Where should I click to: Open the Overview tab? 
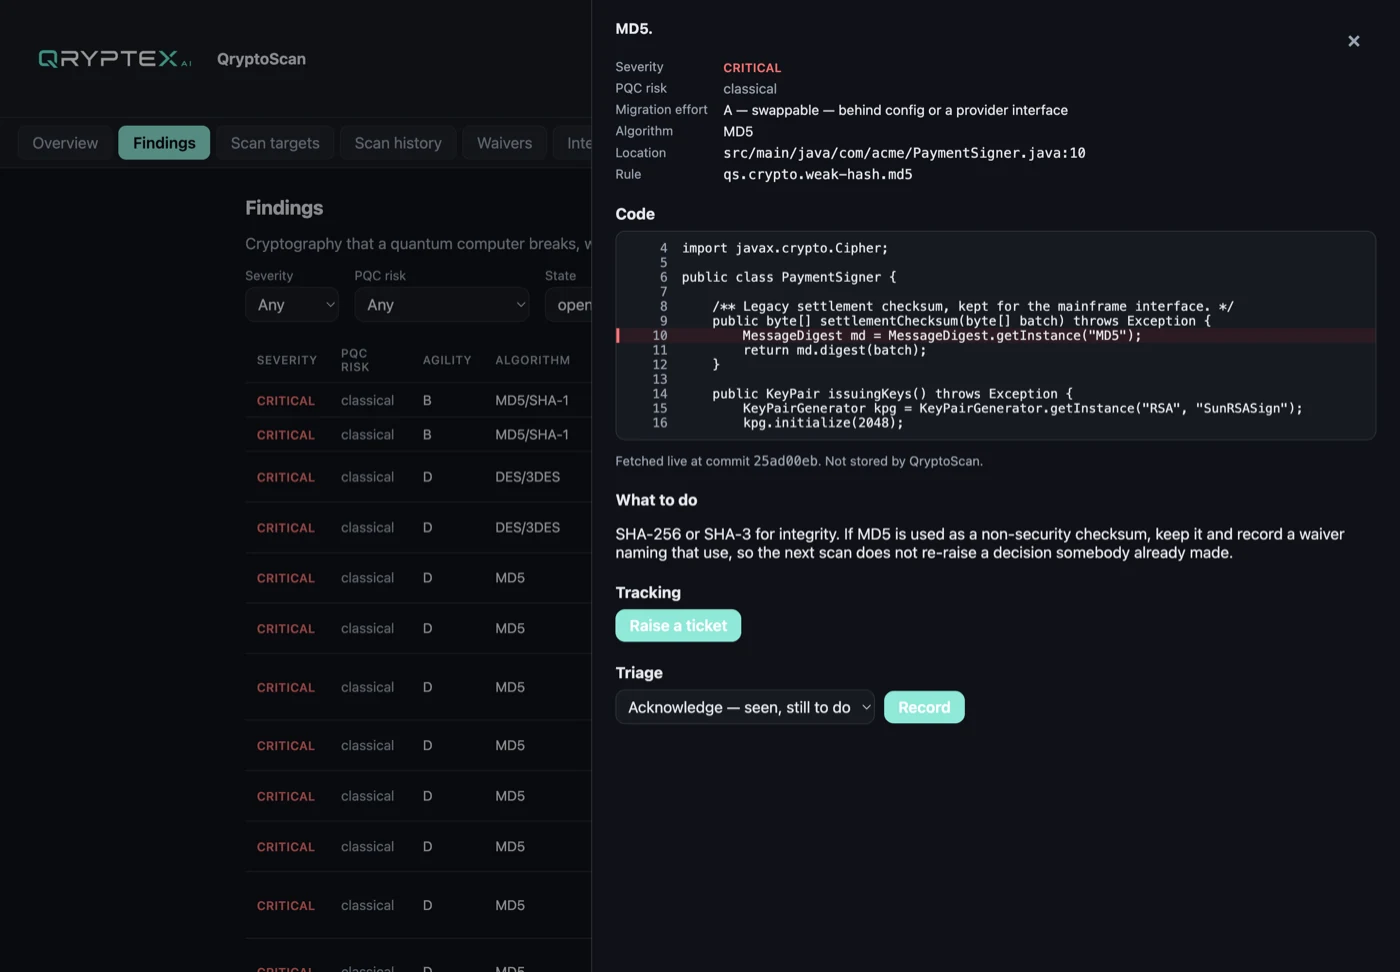(x=65, y=143)
